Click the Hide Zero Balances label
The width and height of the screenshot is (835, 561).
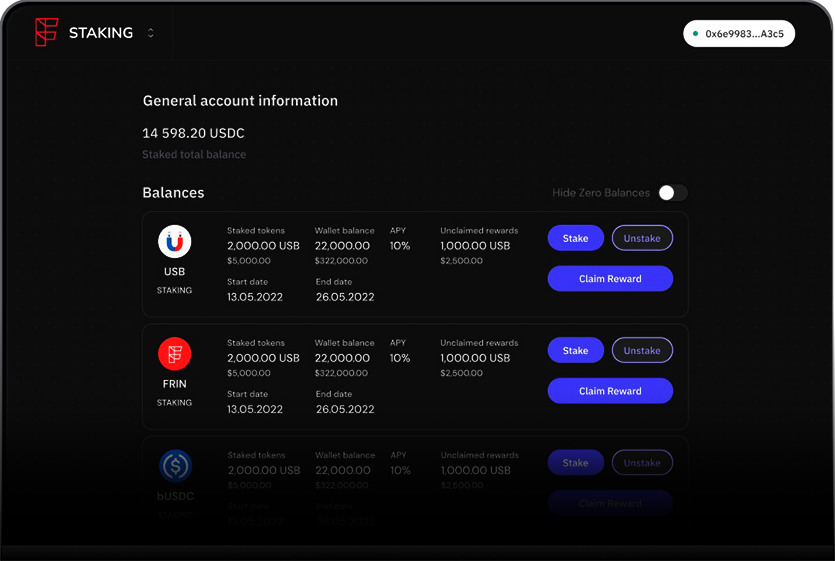[600, 193]
